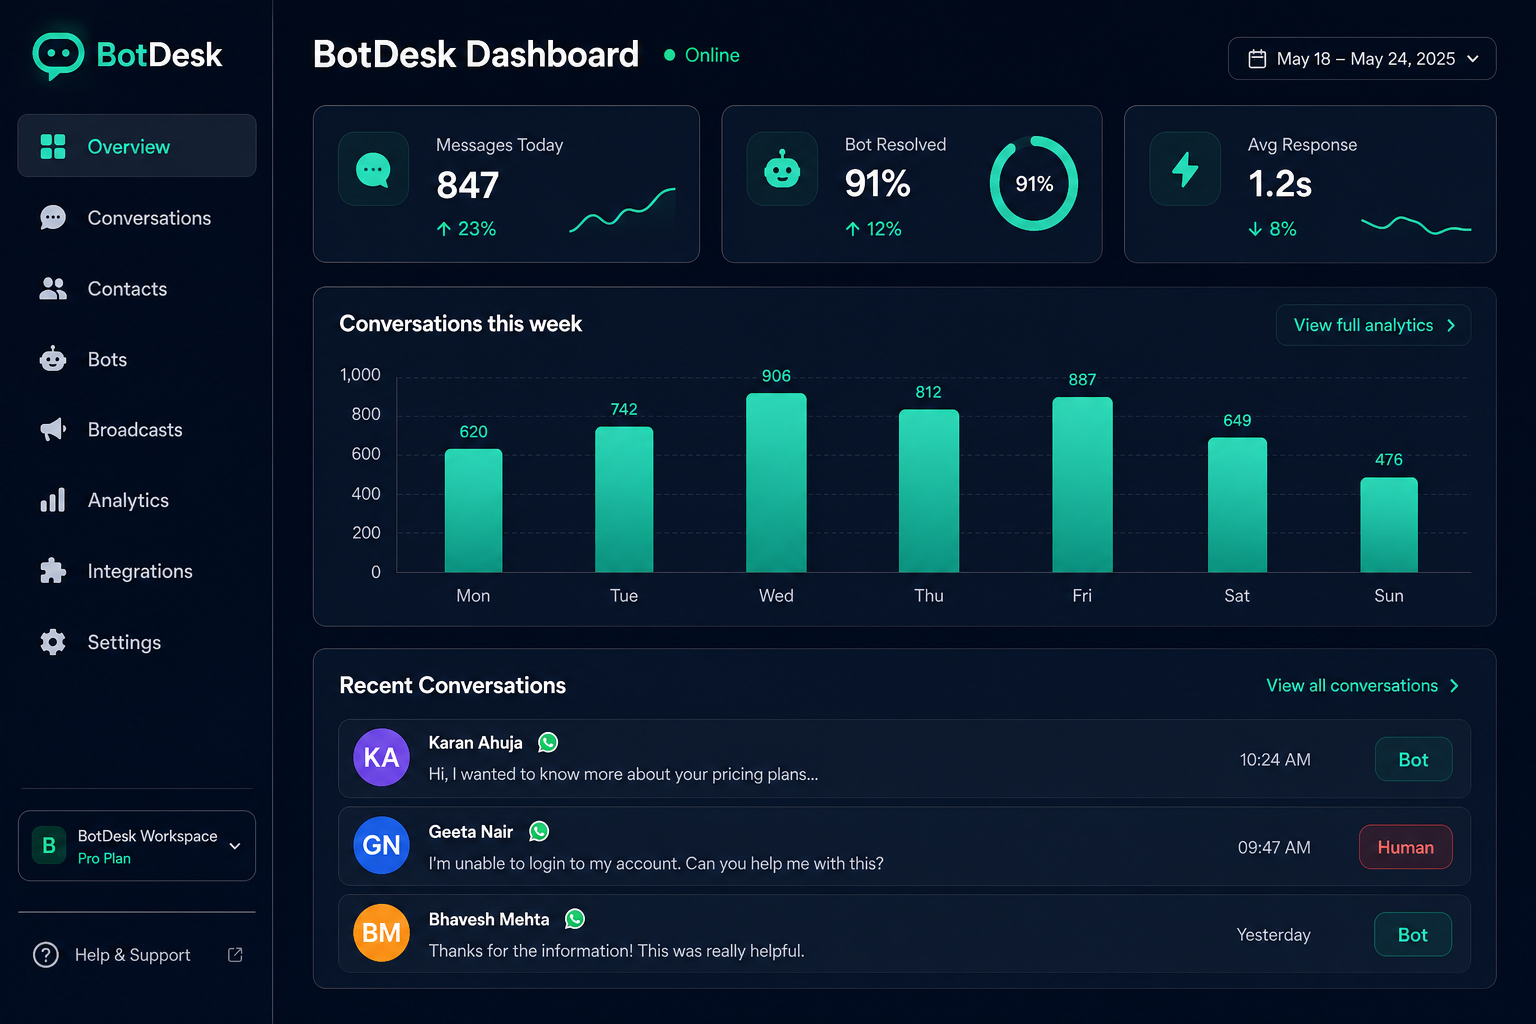The height and width of the screenshot is (1024, 1536).
Task: Click WhatsApp icon next to Karan Ahuja
Action: point(548,742)
